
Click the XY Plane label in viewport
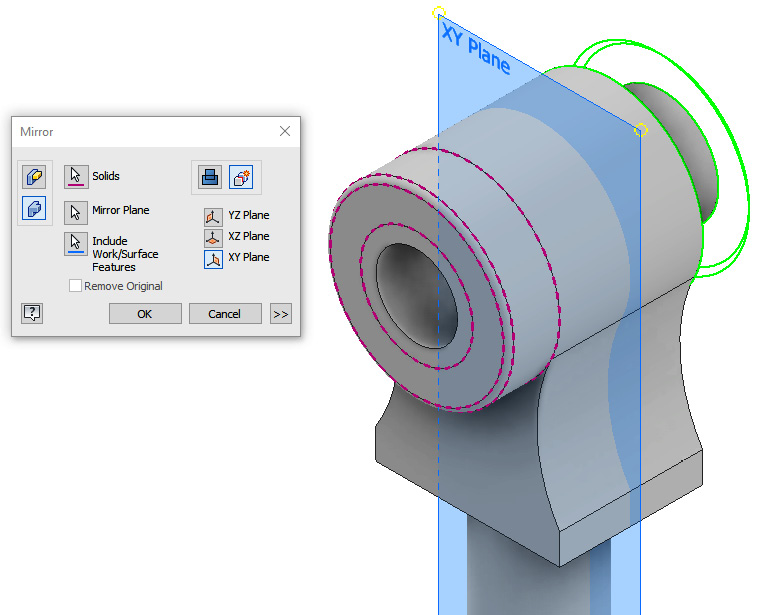click(476, 50)
